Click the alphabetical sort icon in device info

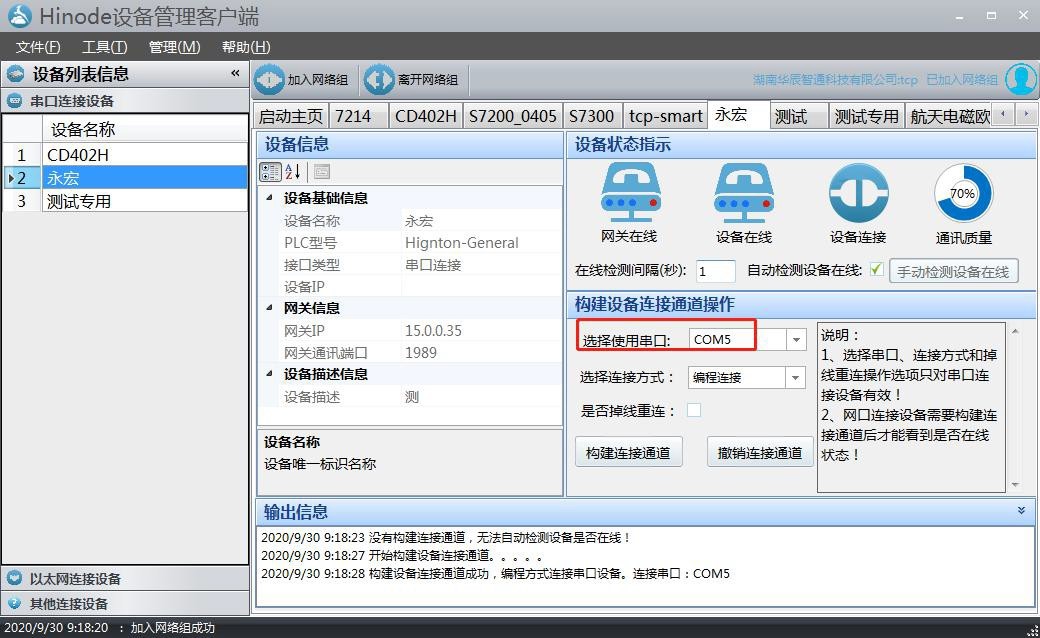tap(290, 172)
